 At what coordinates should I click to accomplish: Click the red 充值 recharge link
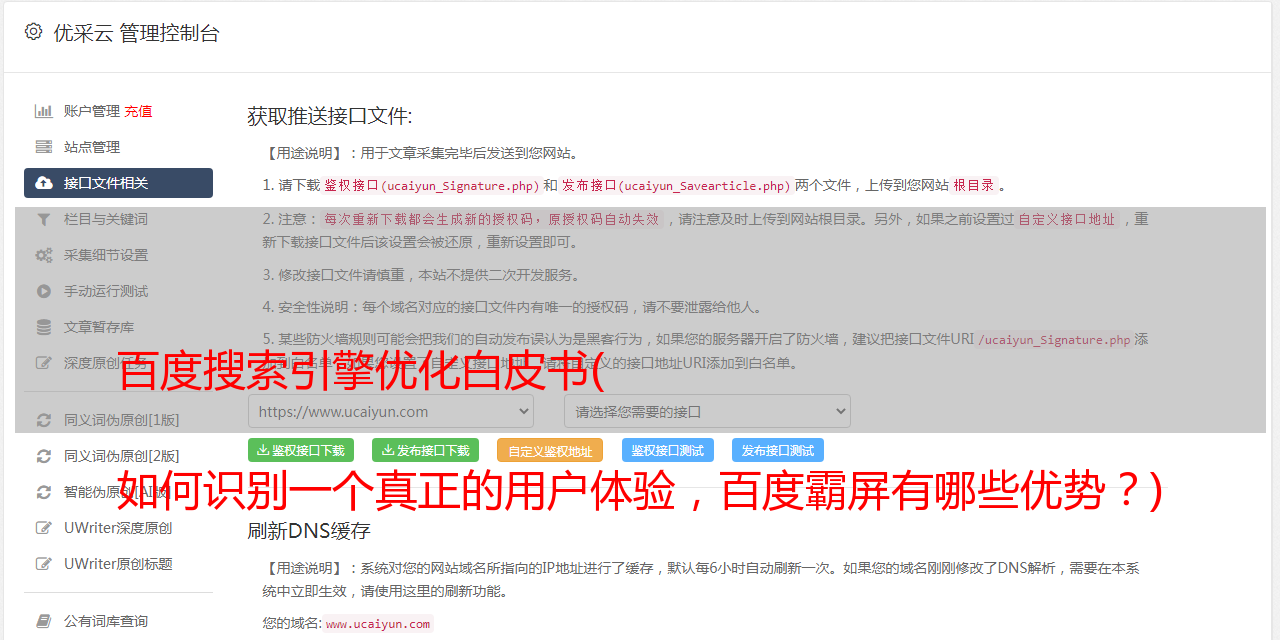pyautogui.click(x=138, y=111)
